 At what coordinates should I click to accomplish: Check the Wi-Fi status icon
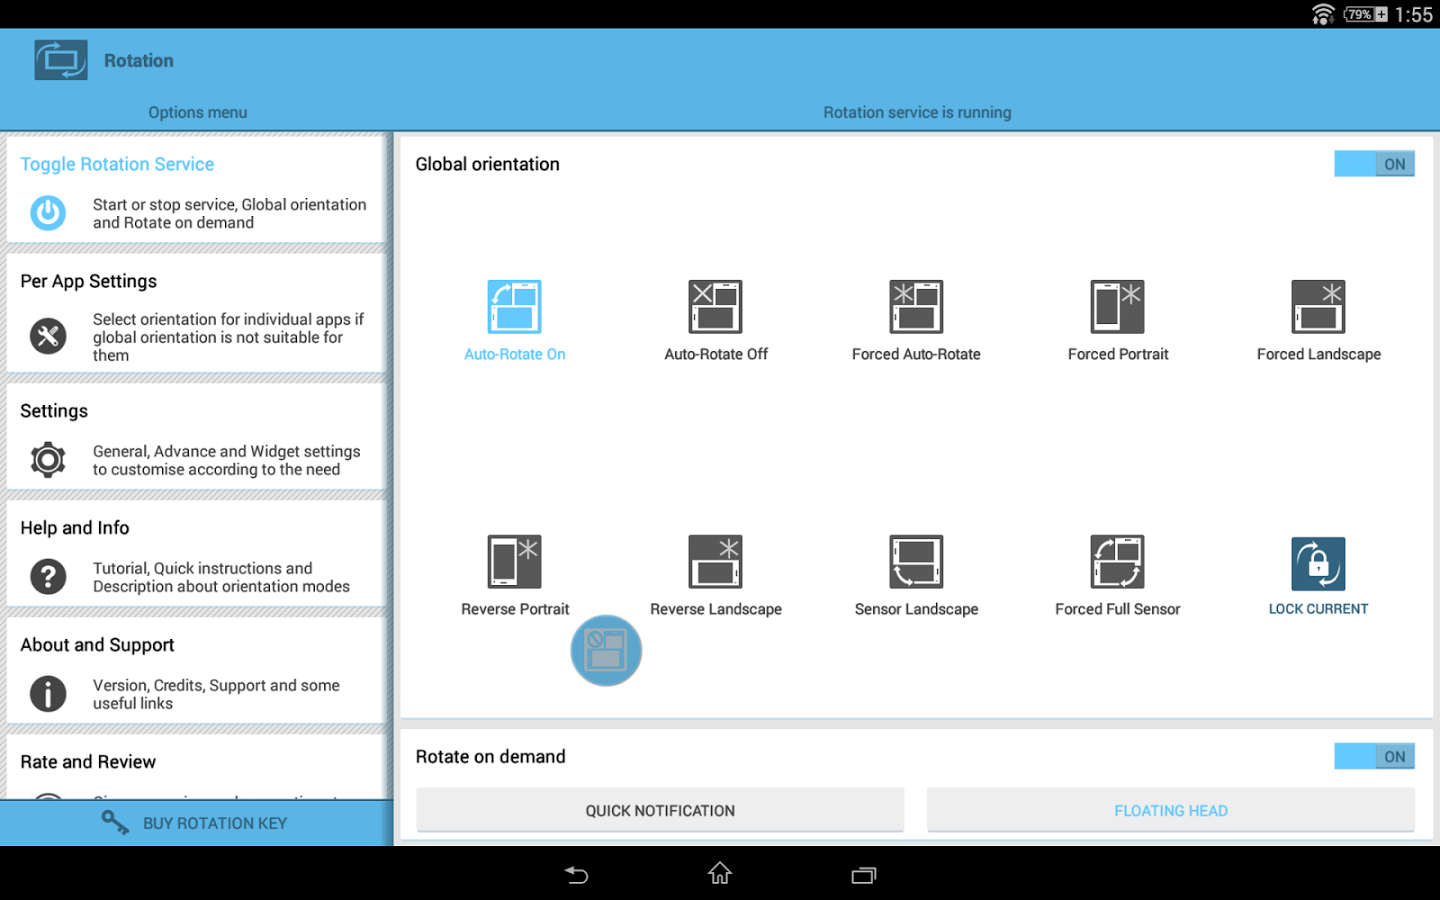pyautogui.click(x=1323, y=14)
